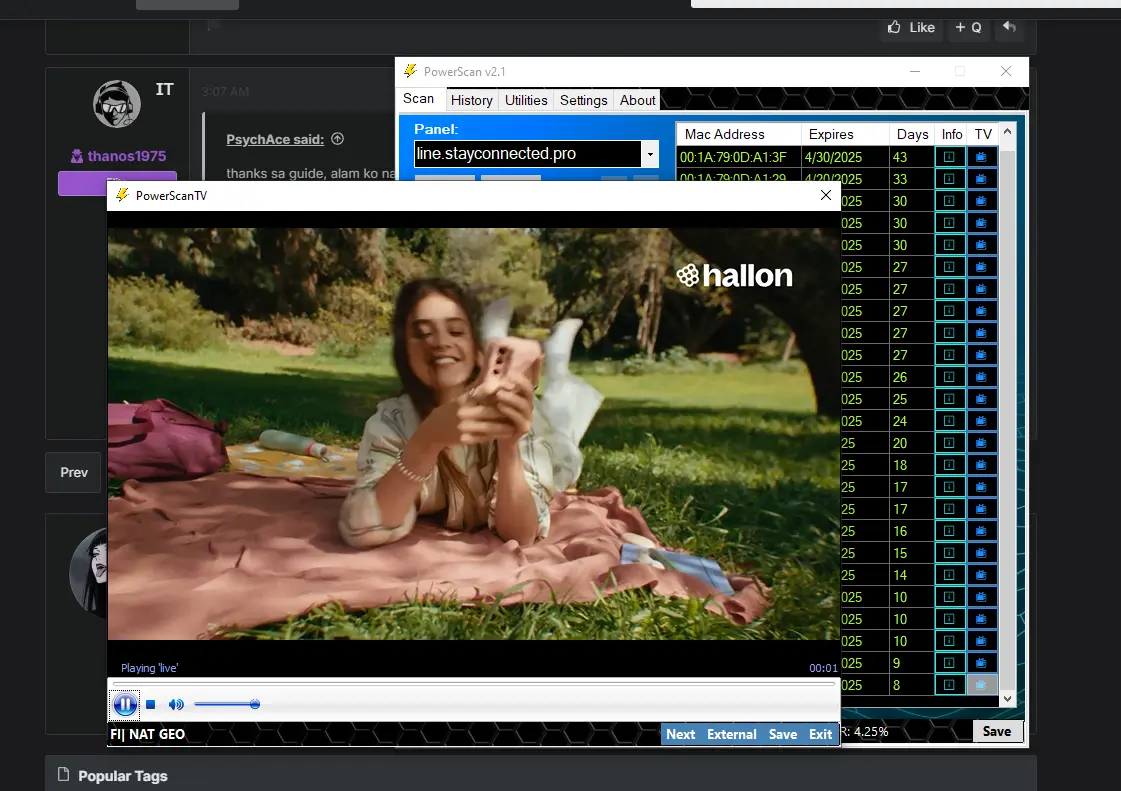The image size is (1121, 791).
Task: Open the TV icon for the 33-day row
Action: coord(982,179)
